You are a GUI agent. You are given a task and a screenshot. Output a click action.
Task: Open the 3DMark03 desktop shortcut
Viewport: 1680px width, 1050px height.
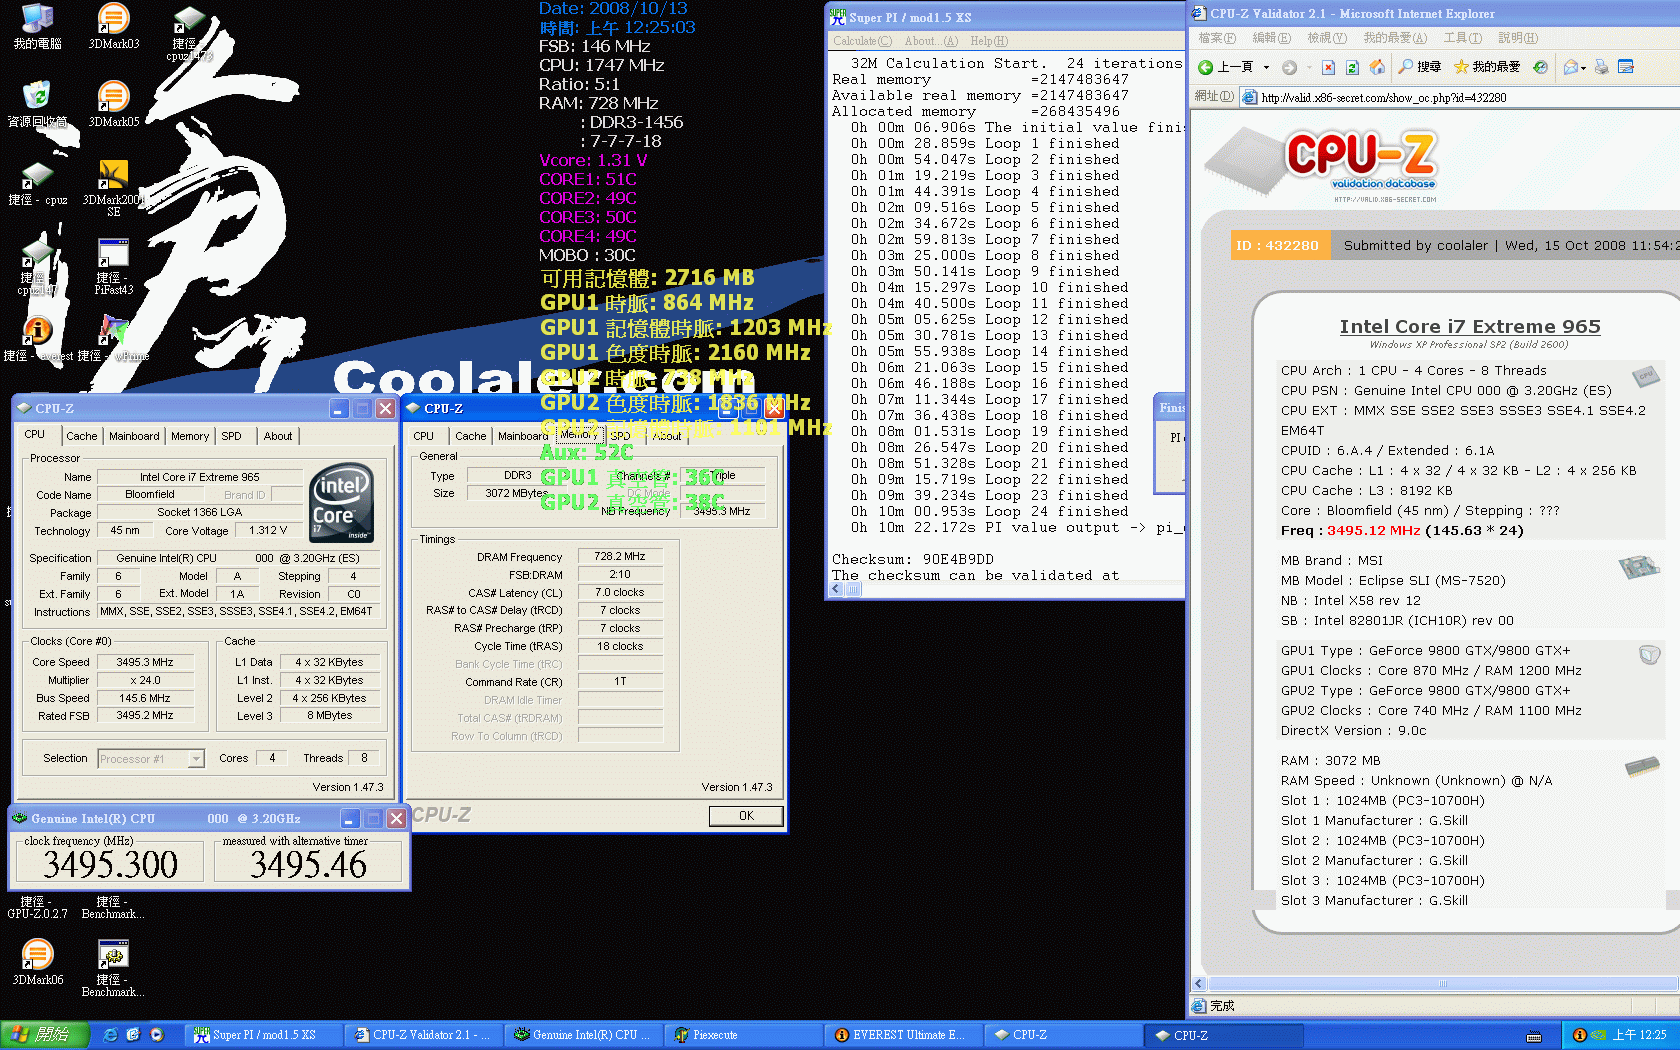(113, 26)
